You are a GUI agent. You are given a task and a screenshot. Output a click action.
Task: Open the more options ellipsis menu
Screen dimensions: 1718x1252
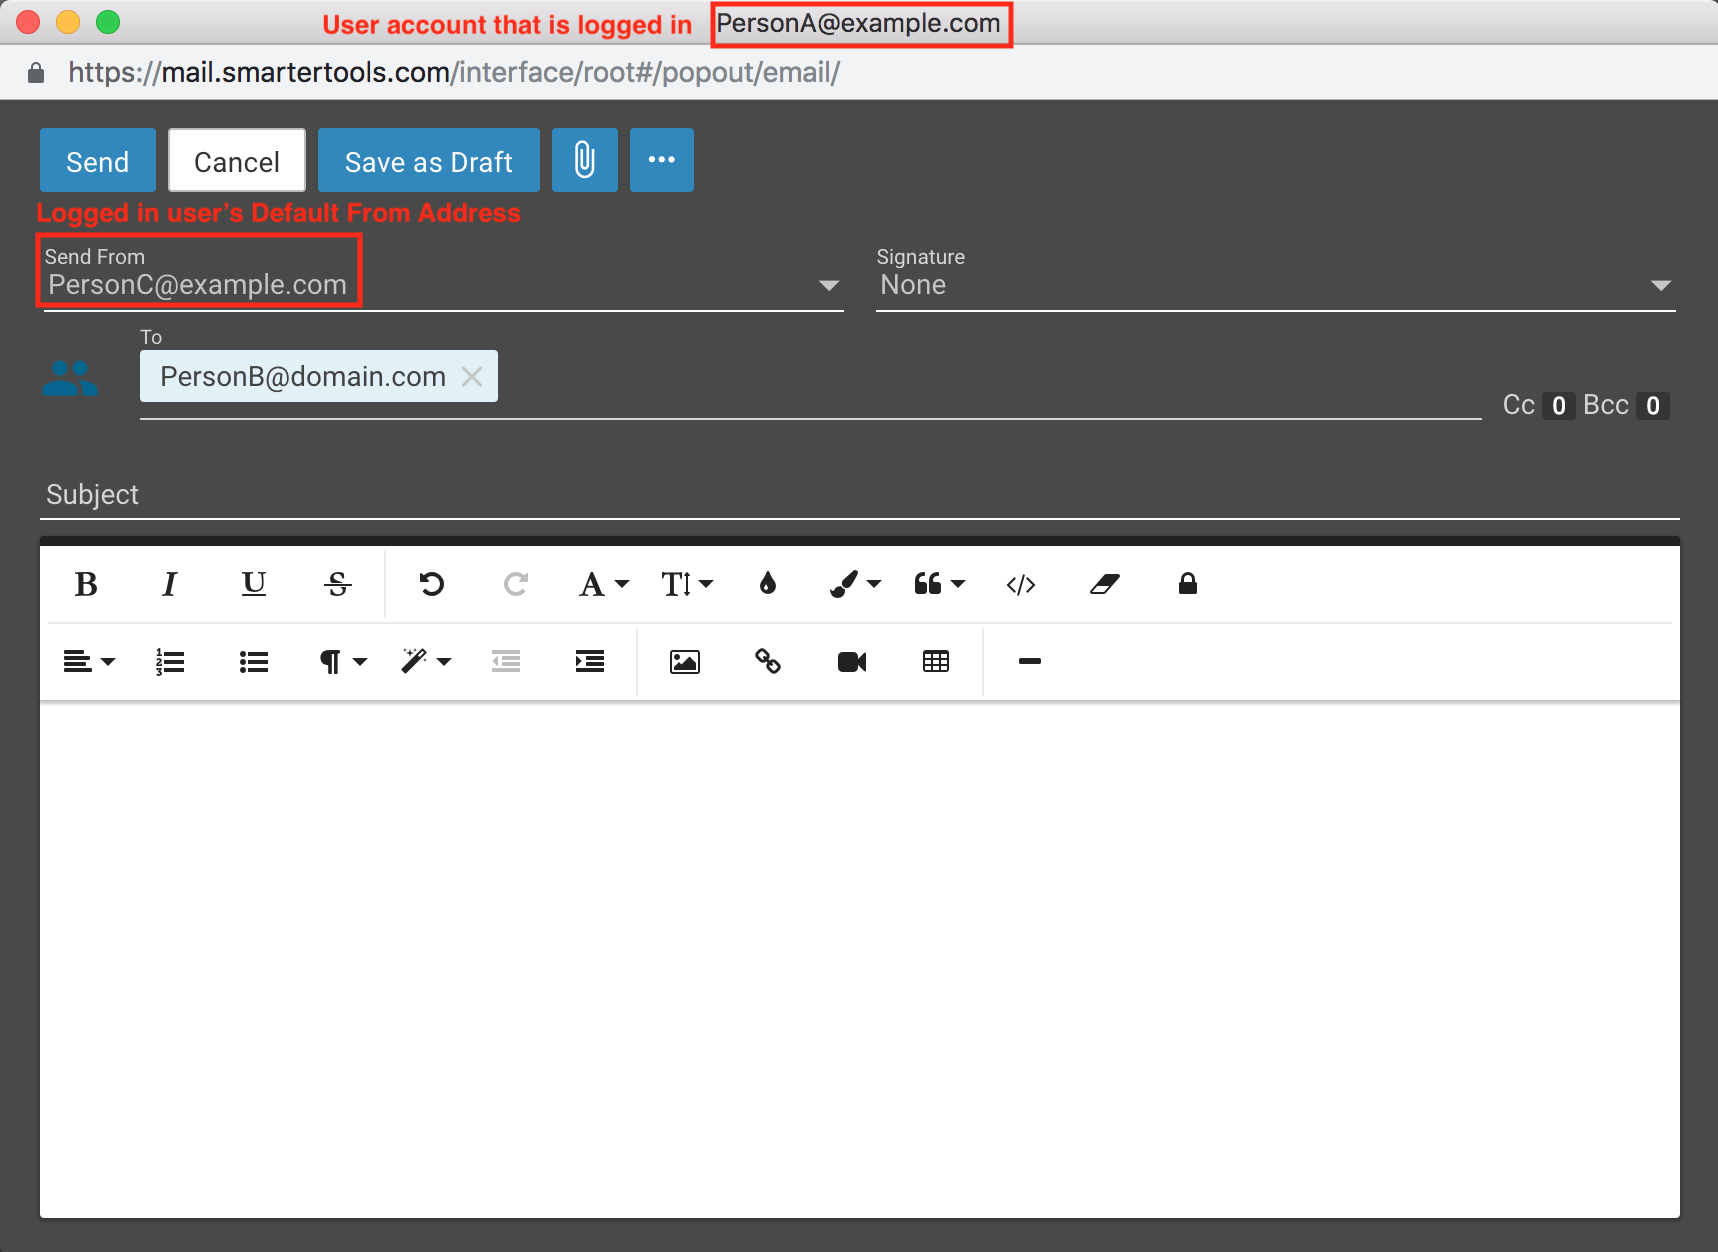661,160
